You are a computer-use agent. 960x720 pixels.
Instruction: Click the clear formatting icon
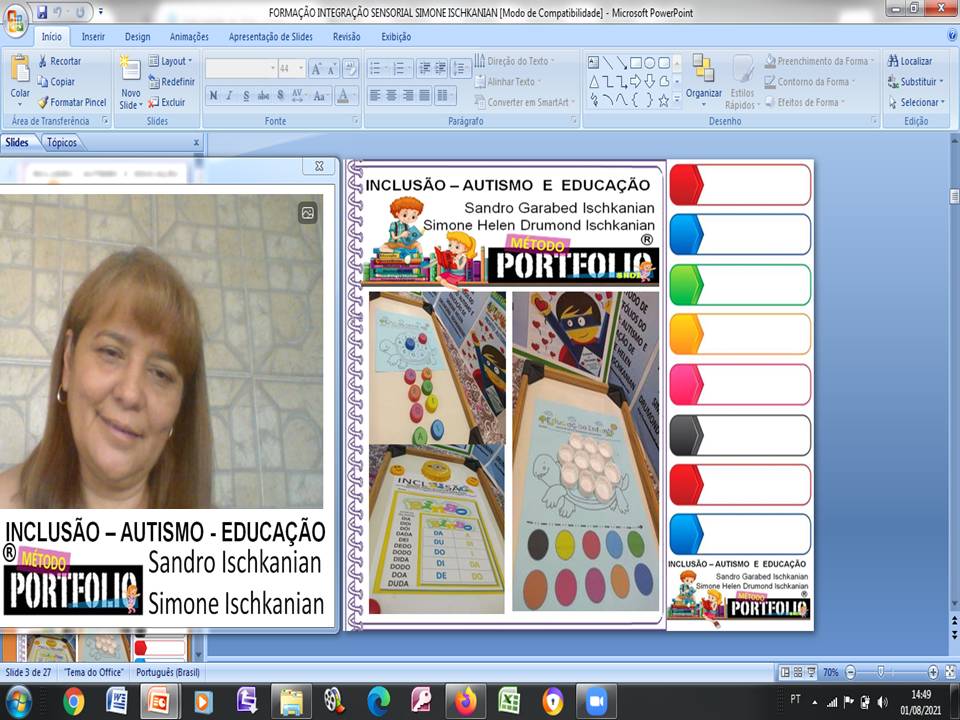(351, 69)
